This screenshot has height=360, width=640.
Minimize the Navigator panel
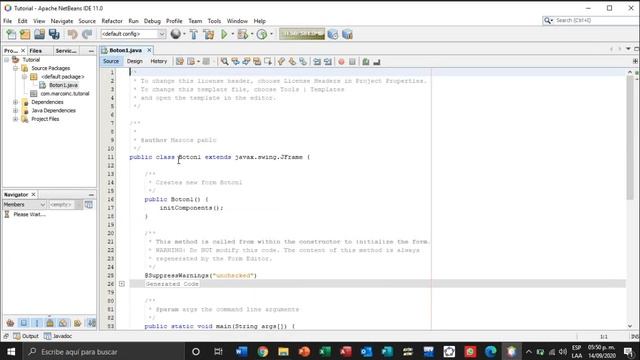[91, 195]
